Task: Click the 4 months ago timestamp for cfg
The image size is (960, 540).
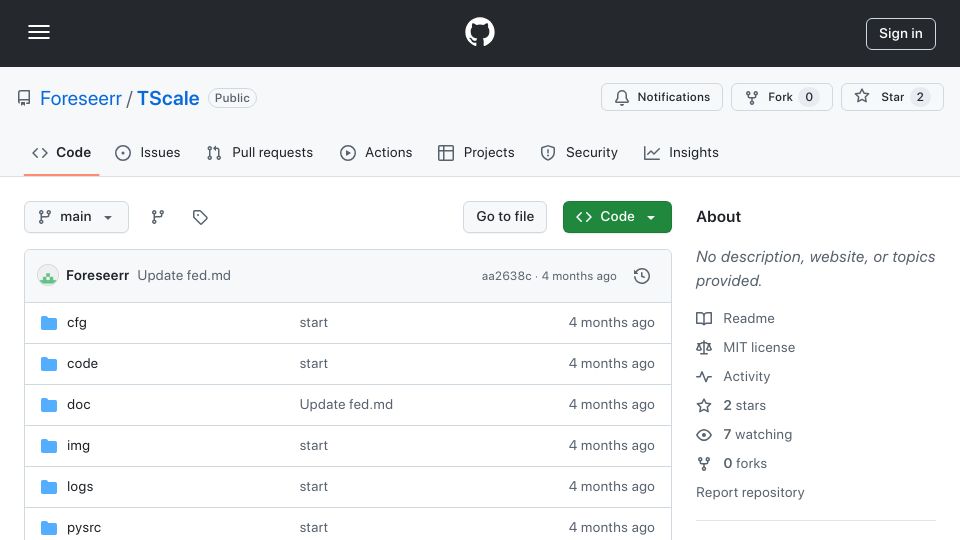Action: click(611, 323)
